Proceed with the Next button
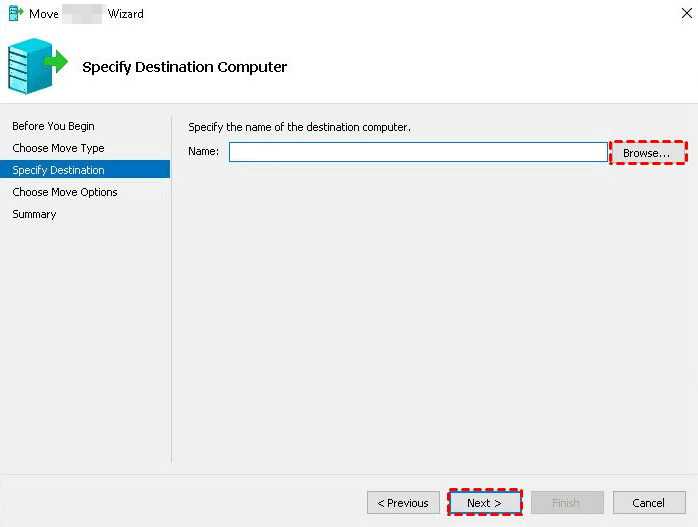The height and width of the screenshot is (527, 698). [x=485, y=502]
